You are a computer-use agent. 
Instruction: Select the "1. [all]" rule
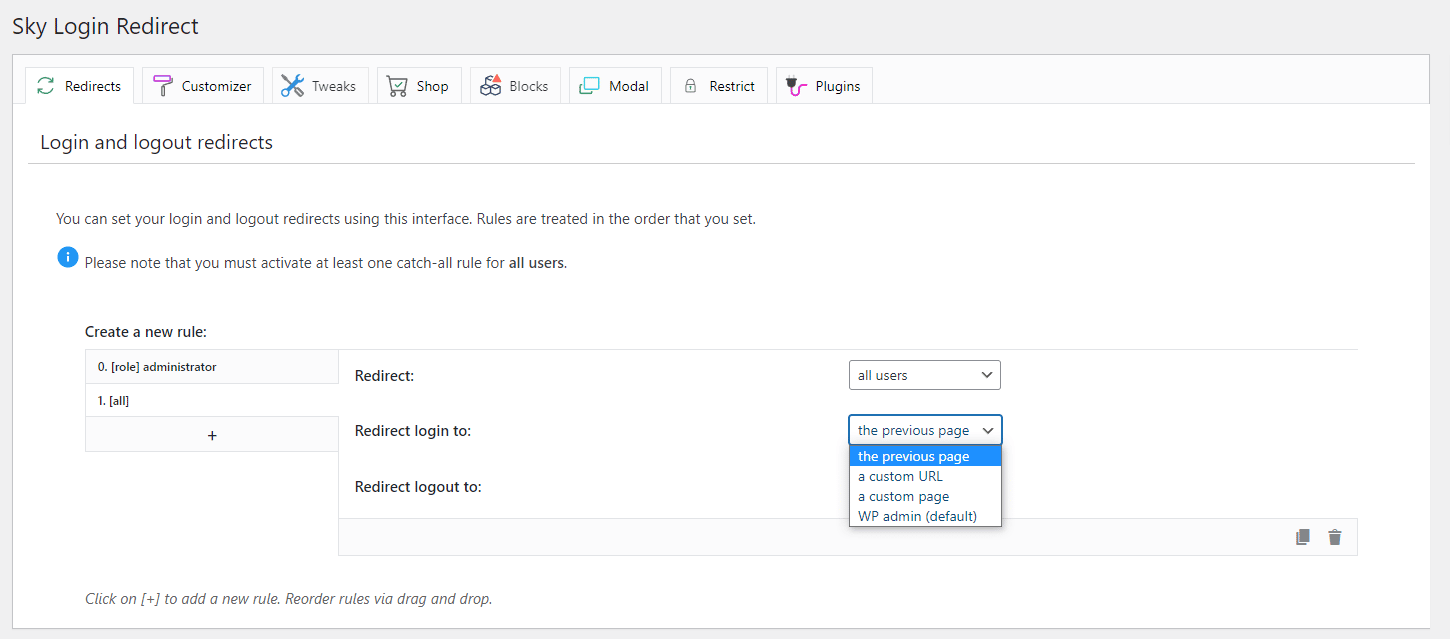(211, 400)
